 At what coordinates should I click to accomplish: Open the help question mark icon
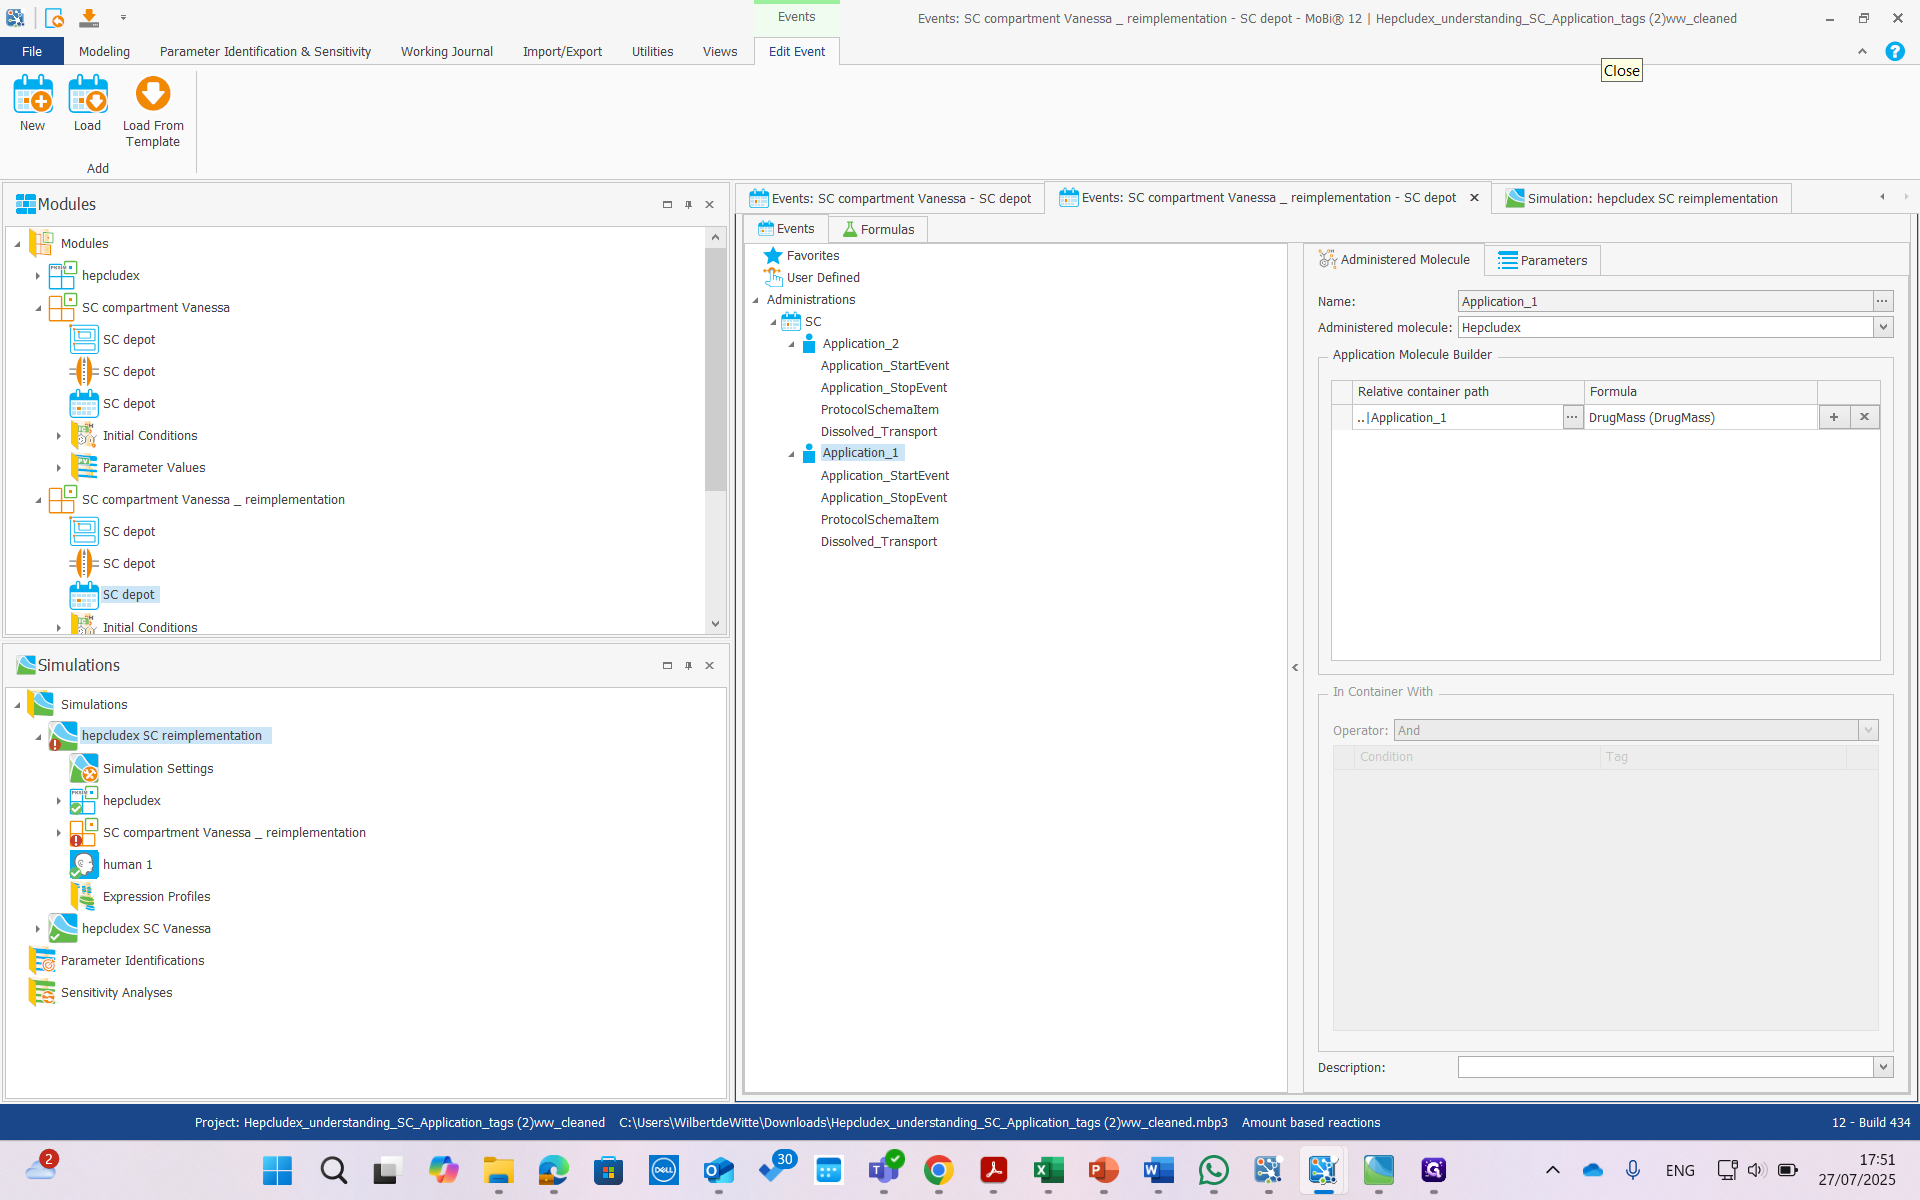tap(1894, 52)
